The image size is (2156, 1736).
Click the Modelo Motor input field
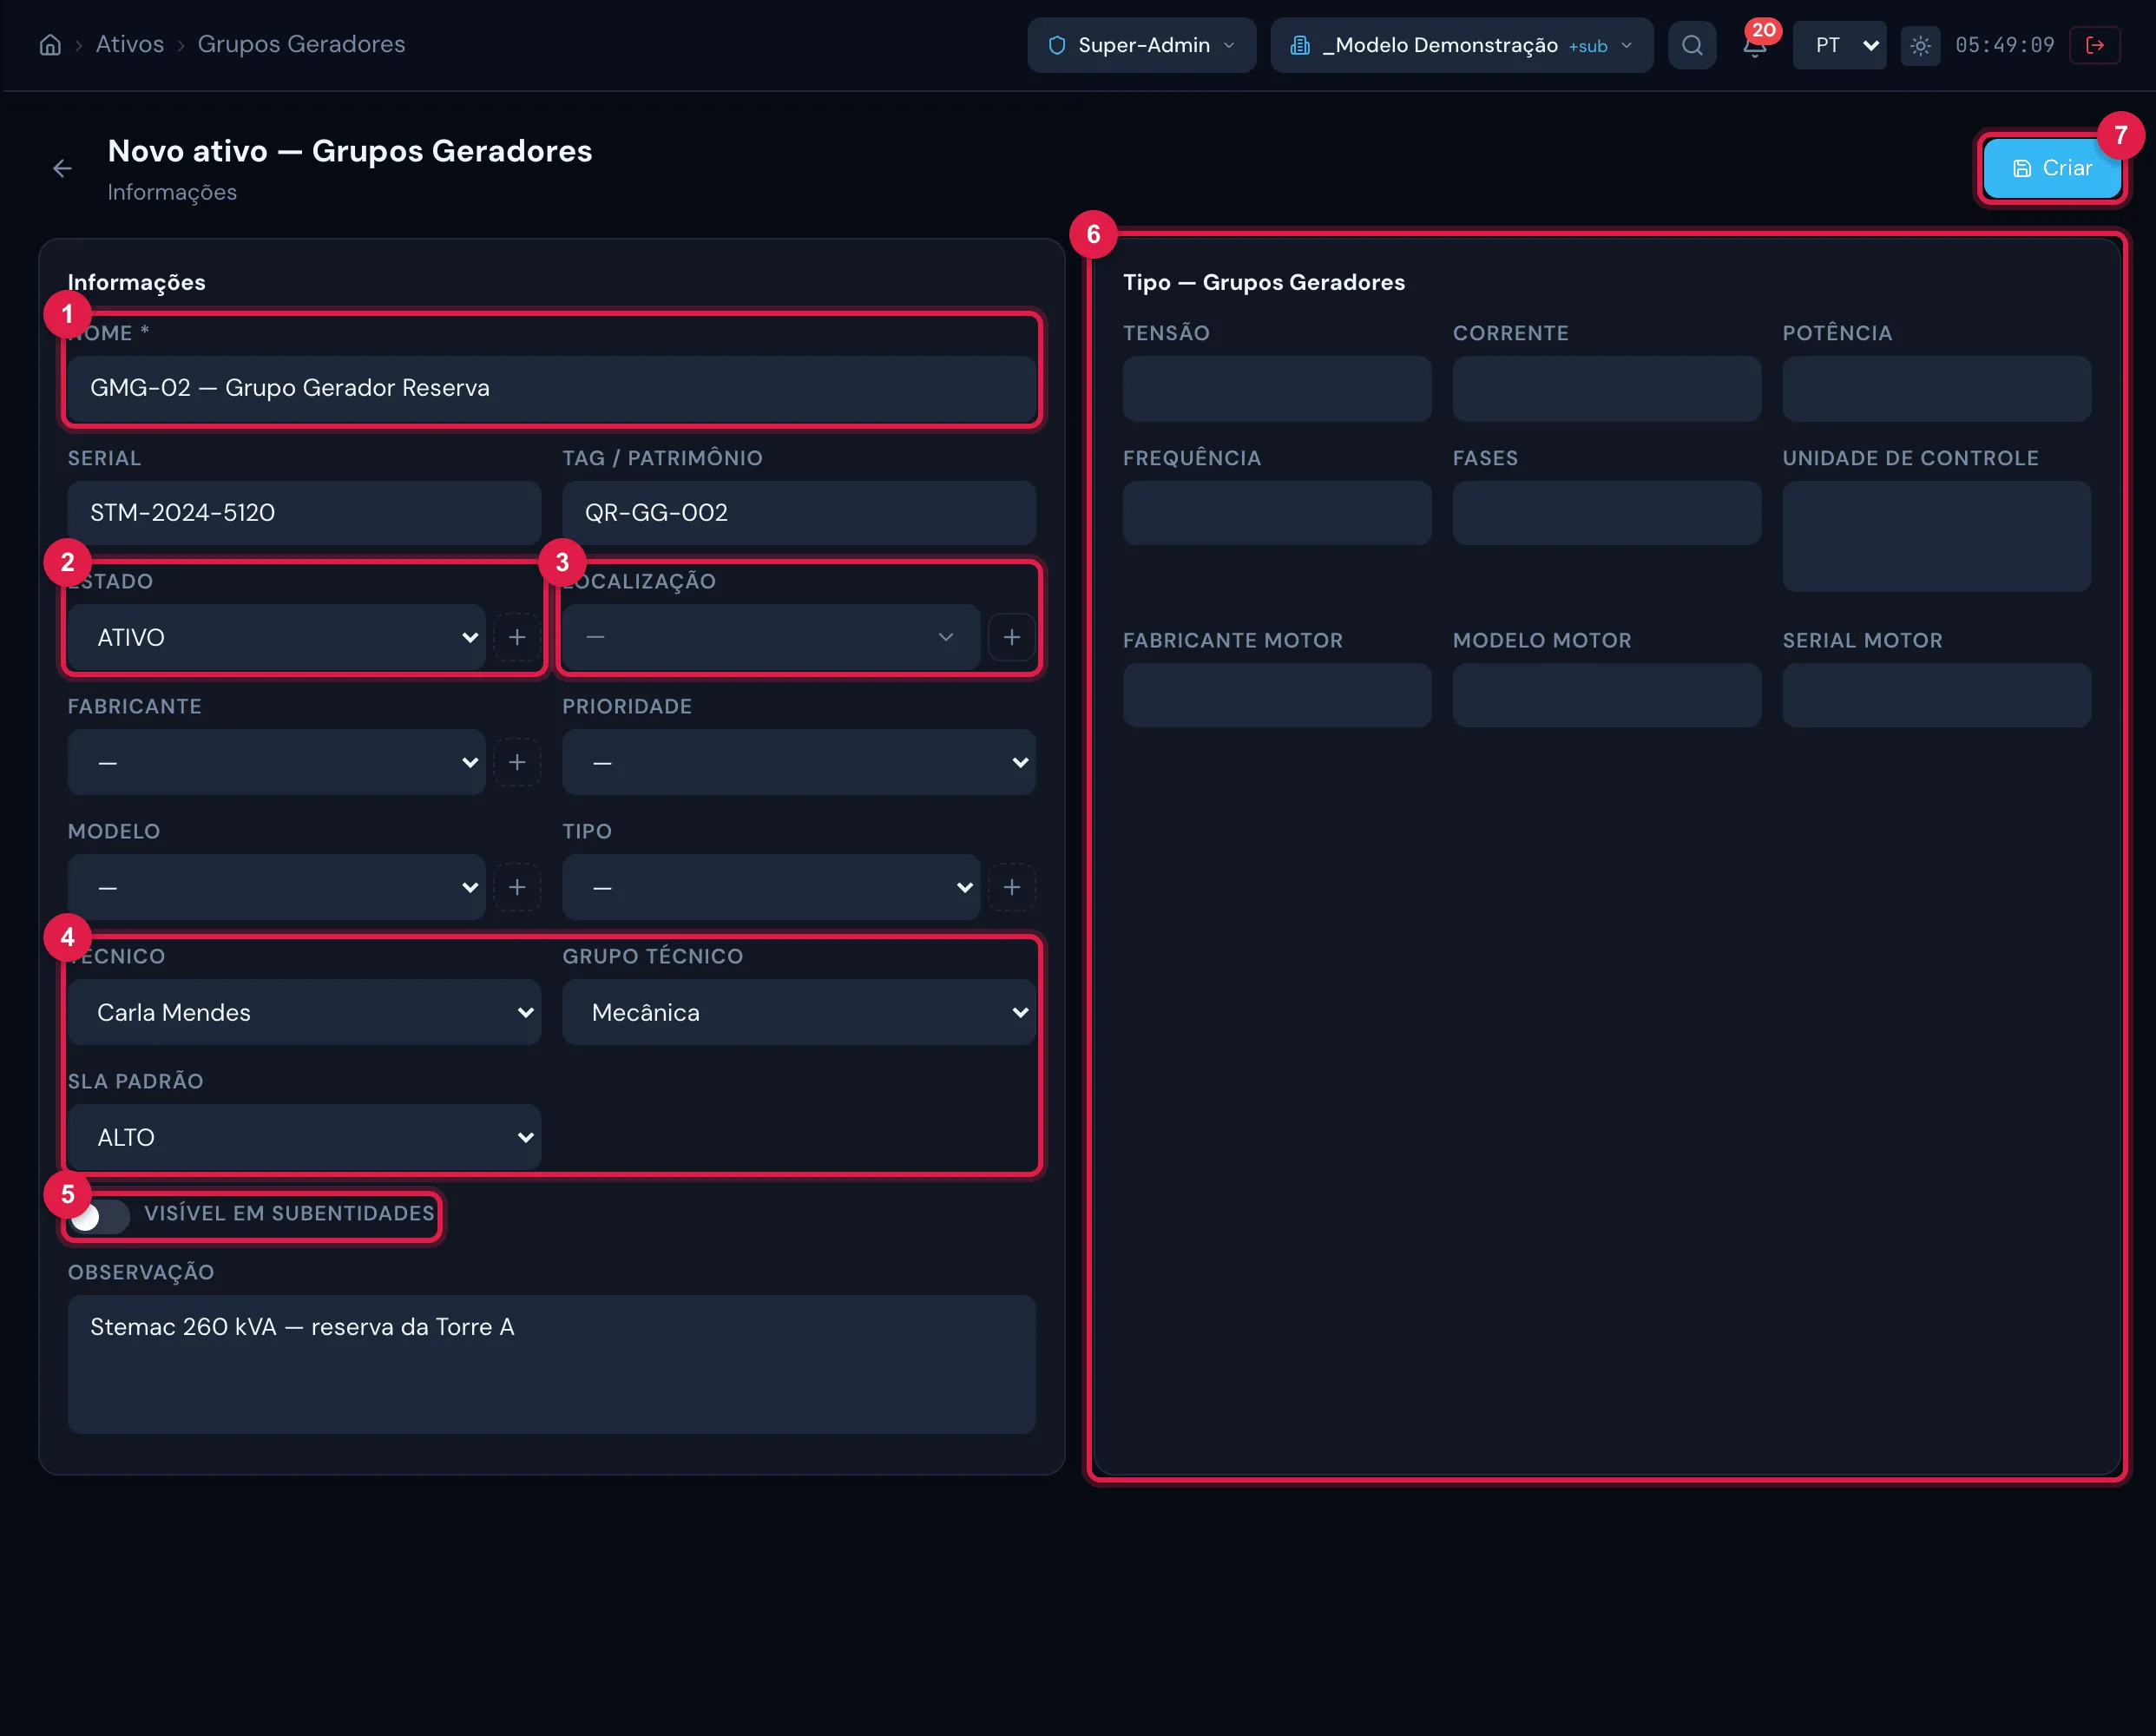(x=1607, y=695)
